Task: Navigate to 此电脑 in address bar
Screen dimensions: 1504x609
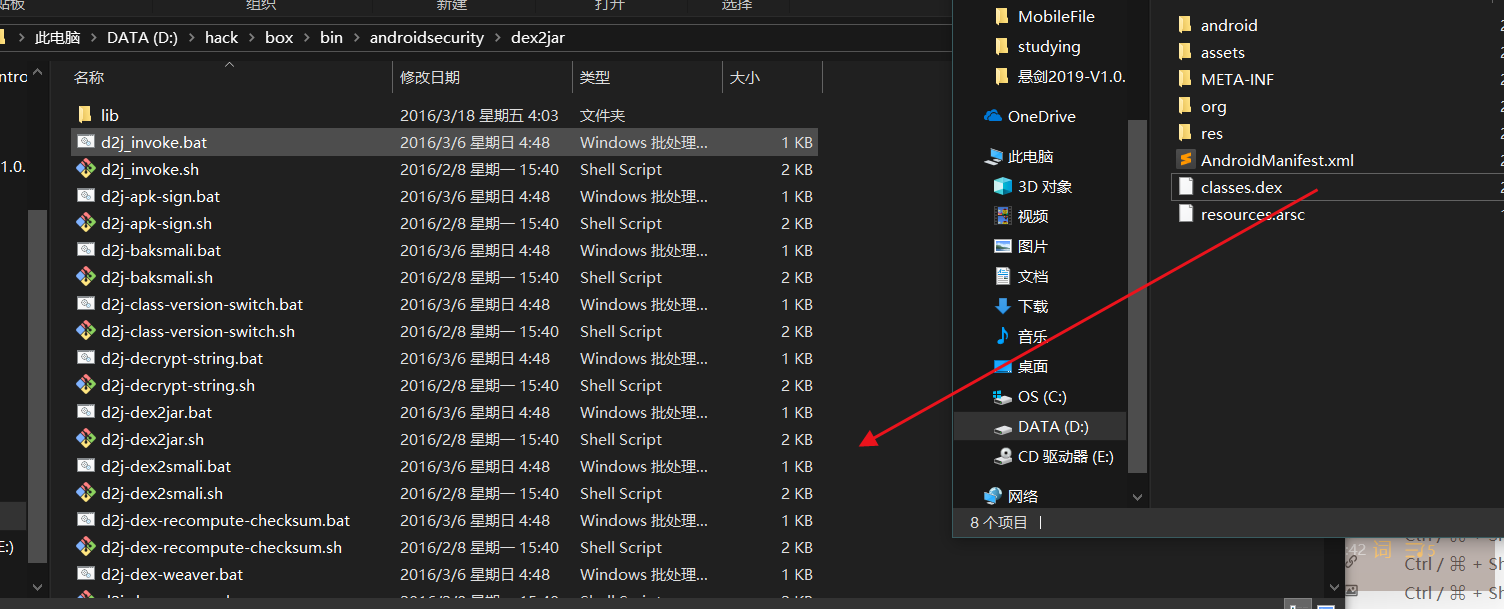Action: [x=57, y=37]
